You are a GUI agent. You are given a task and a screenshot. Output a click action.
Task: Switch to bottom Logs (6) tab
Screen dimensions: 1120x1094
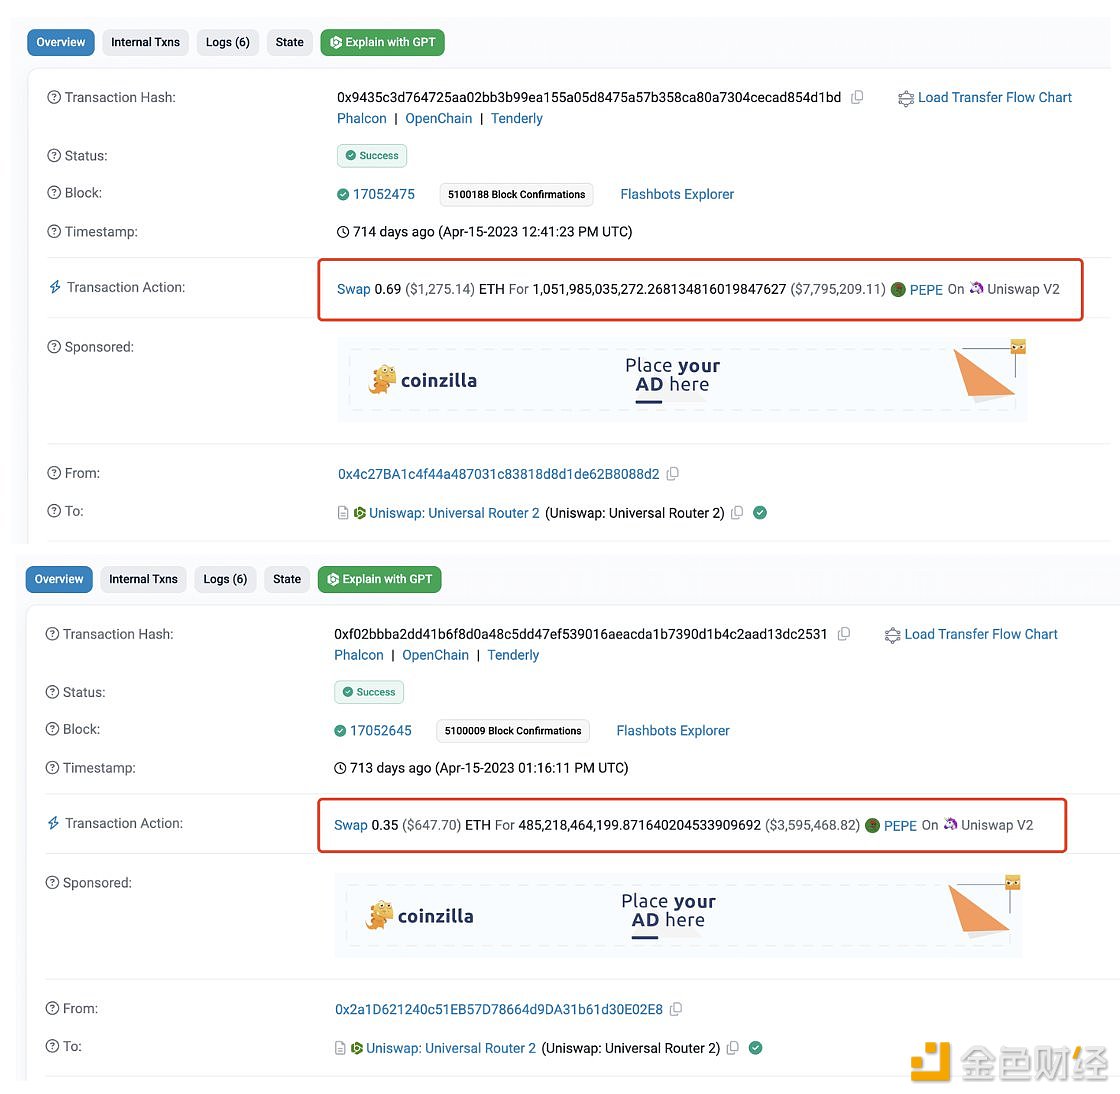click(225, 579)
